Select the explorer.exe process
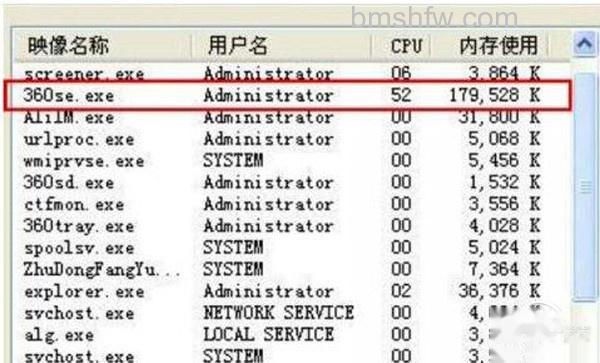This screenshot has width=600, height=363. tap(292, 291)
